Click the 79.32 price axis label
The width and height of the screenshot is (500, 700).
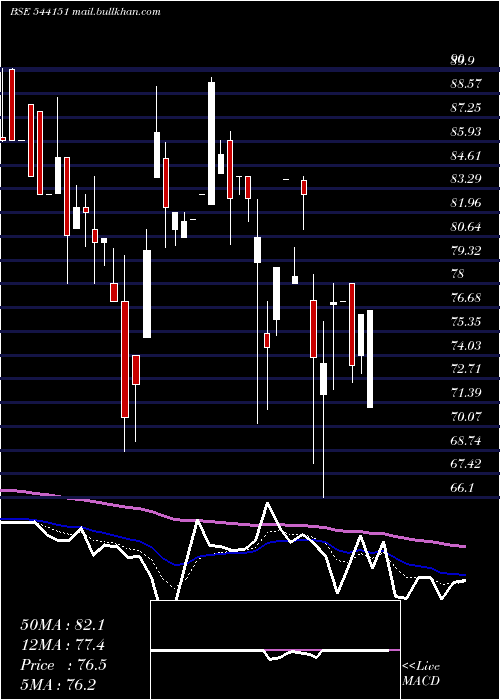(467, 250)
